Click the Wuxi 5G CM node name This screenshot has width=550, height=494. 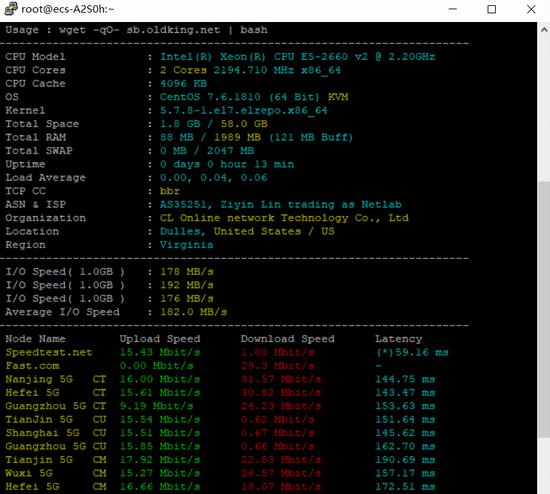click(55, 473)
